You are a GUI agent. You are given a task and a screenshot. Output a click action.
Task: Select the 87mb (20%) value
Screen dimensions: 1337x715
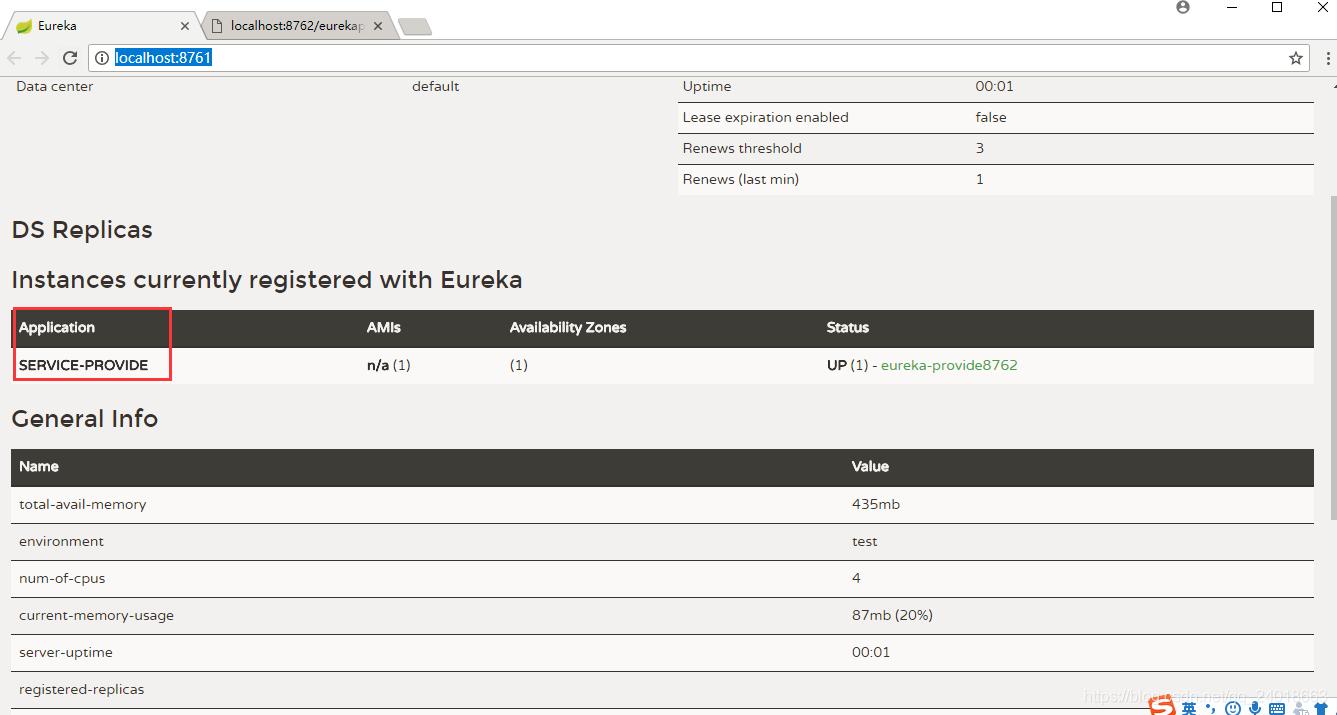click(892, 615)
